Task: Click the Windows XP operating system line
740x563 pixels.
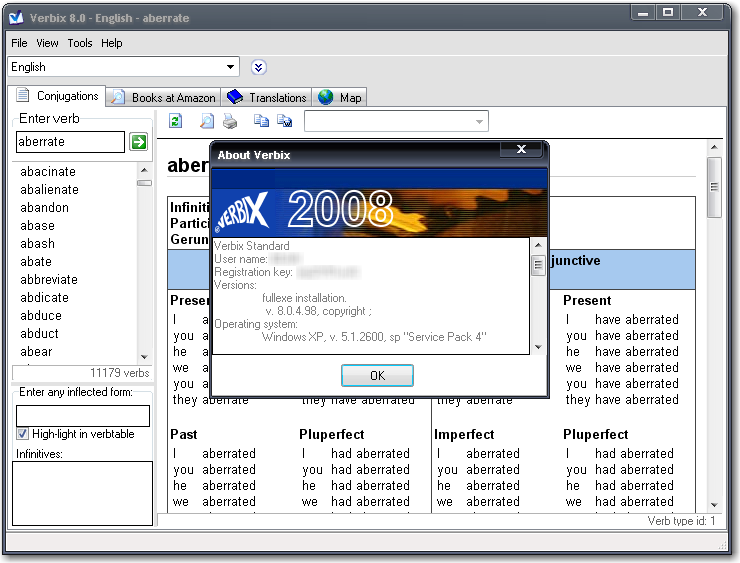Action: click(x=374, y=337)
